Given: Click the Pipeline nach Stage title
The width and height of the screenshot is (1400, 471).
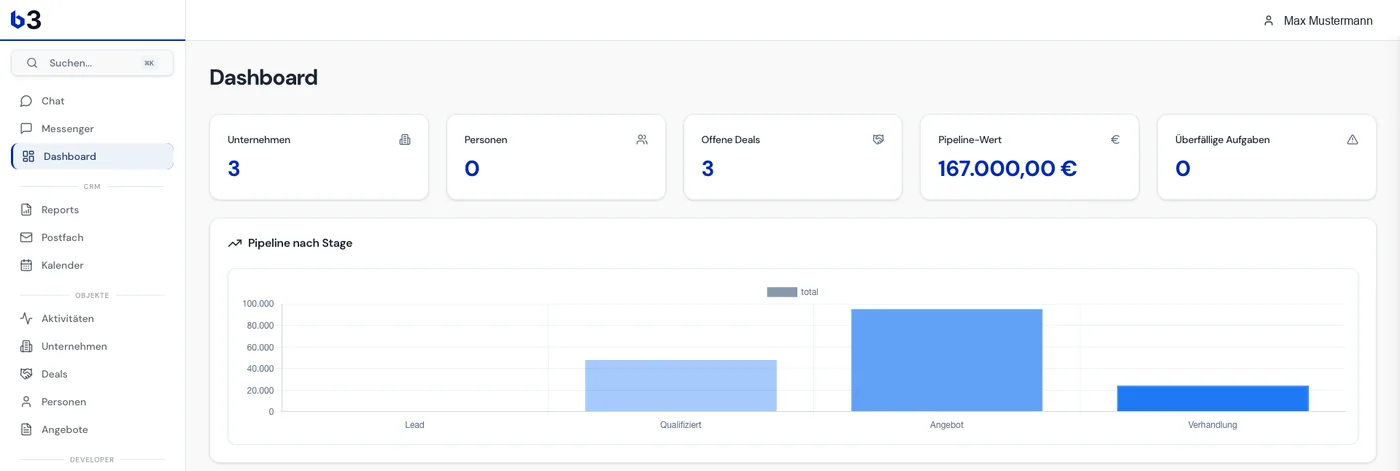Looking at the screenshot, I should [300, 243].
